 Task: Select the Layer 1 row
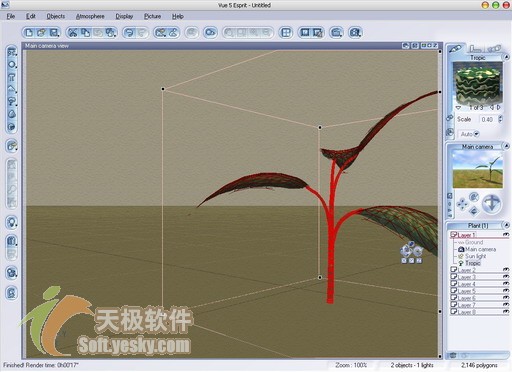[x=479, y=235]
